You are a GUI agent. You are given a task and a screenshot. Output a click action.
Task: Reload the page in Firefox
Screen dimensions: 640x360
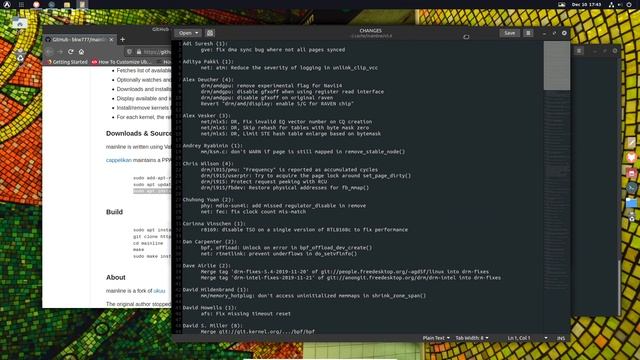click(71, 52)
